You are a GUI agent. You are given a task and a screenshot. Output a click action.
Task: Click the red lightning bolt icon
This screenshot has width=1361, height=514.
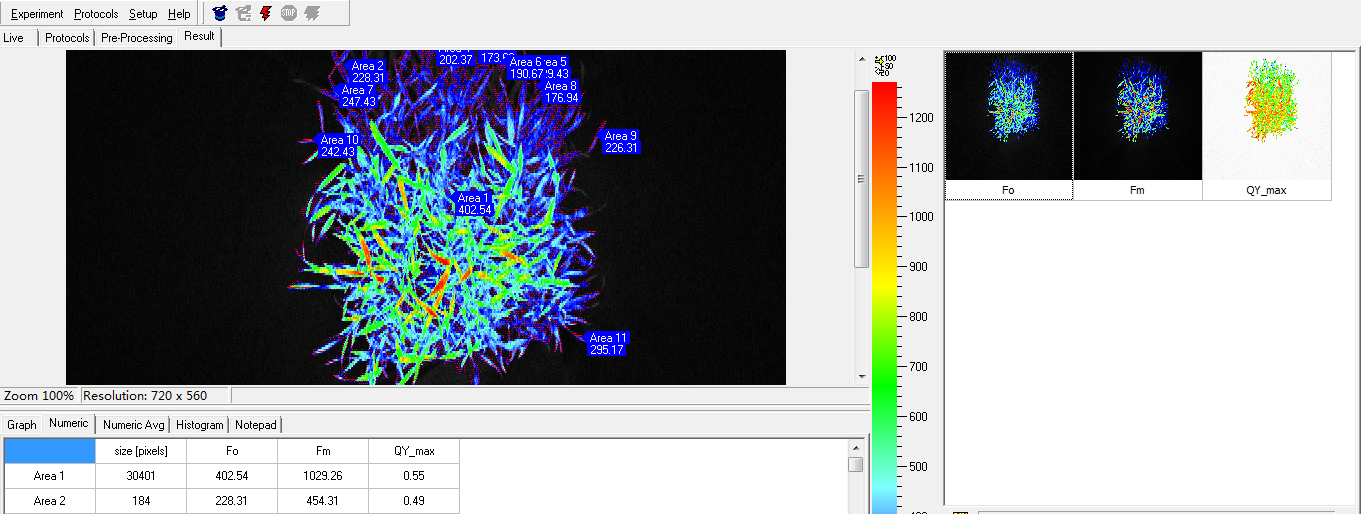pyautogui.click(x=265, y=13)
